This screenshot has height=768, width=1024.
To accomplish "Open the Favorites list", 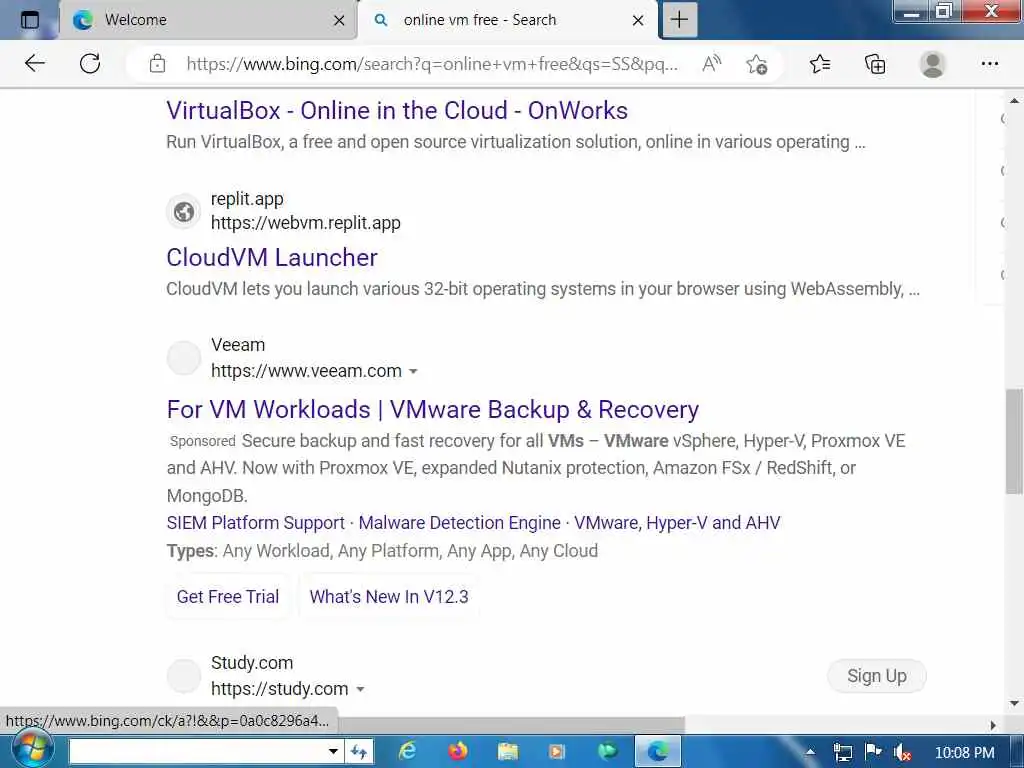I will [820, 63].
